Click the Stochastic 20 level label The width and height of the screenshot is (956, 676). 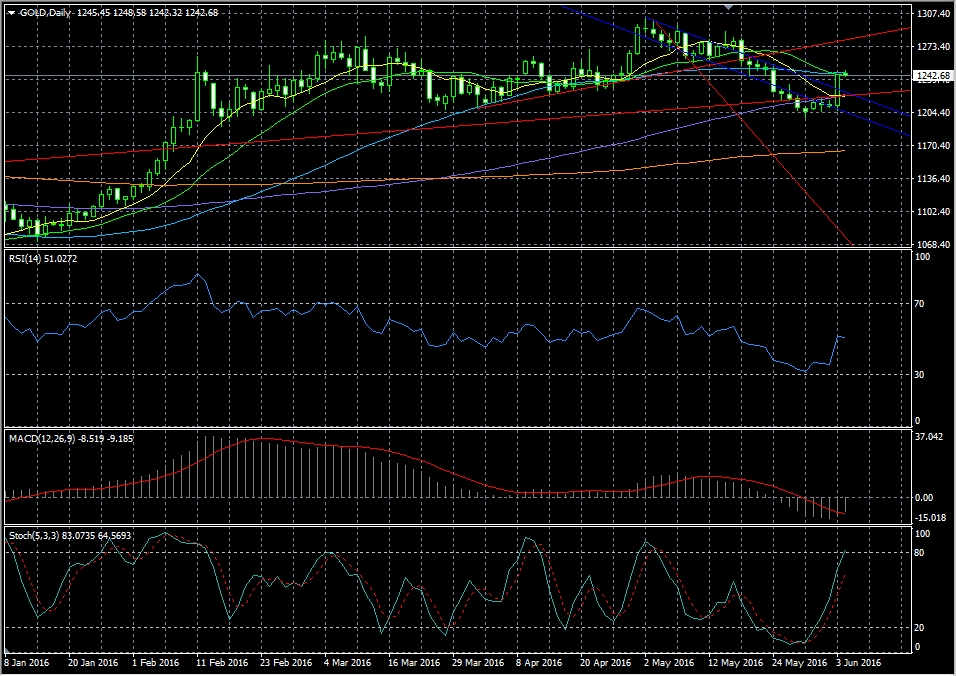(921, 627)
